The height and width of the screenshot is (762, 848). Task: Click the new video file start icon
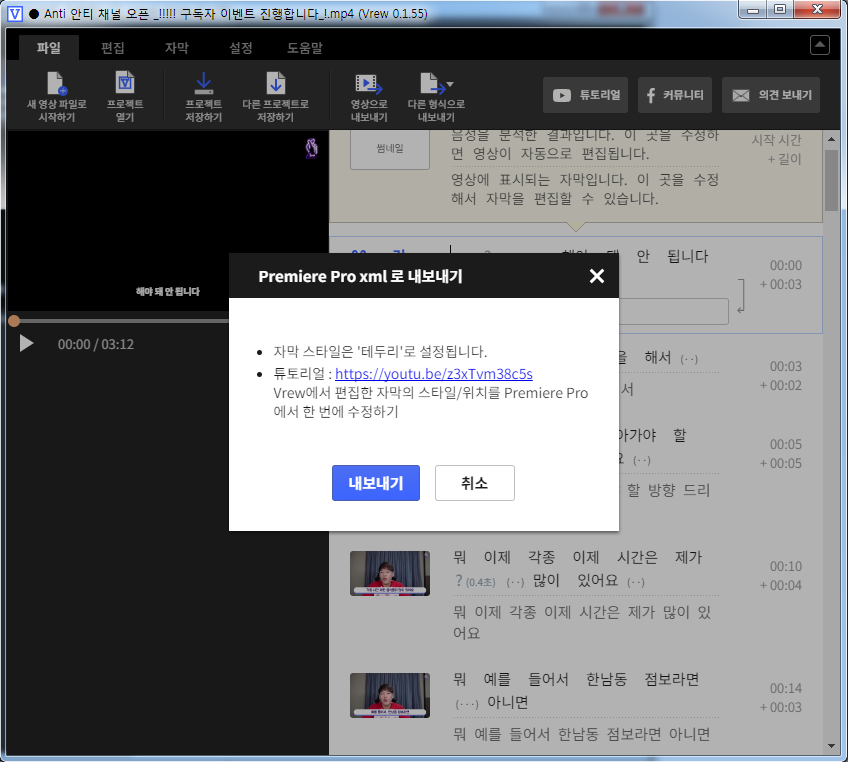tap(56, 96)
